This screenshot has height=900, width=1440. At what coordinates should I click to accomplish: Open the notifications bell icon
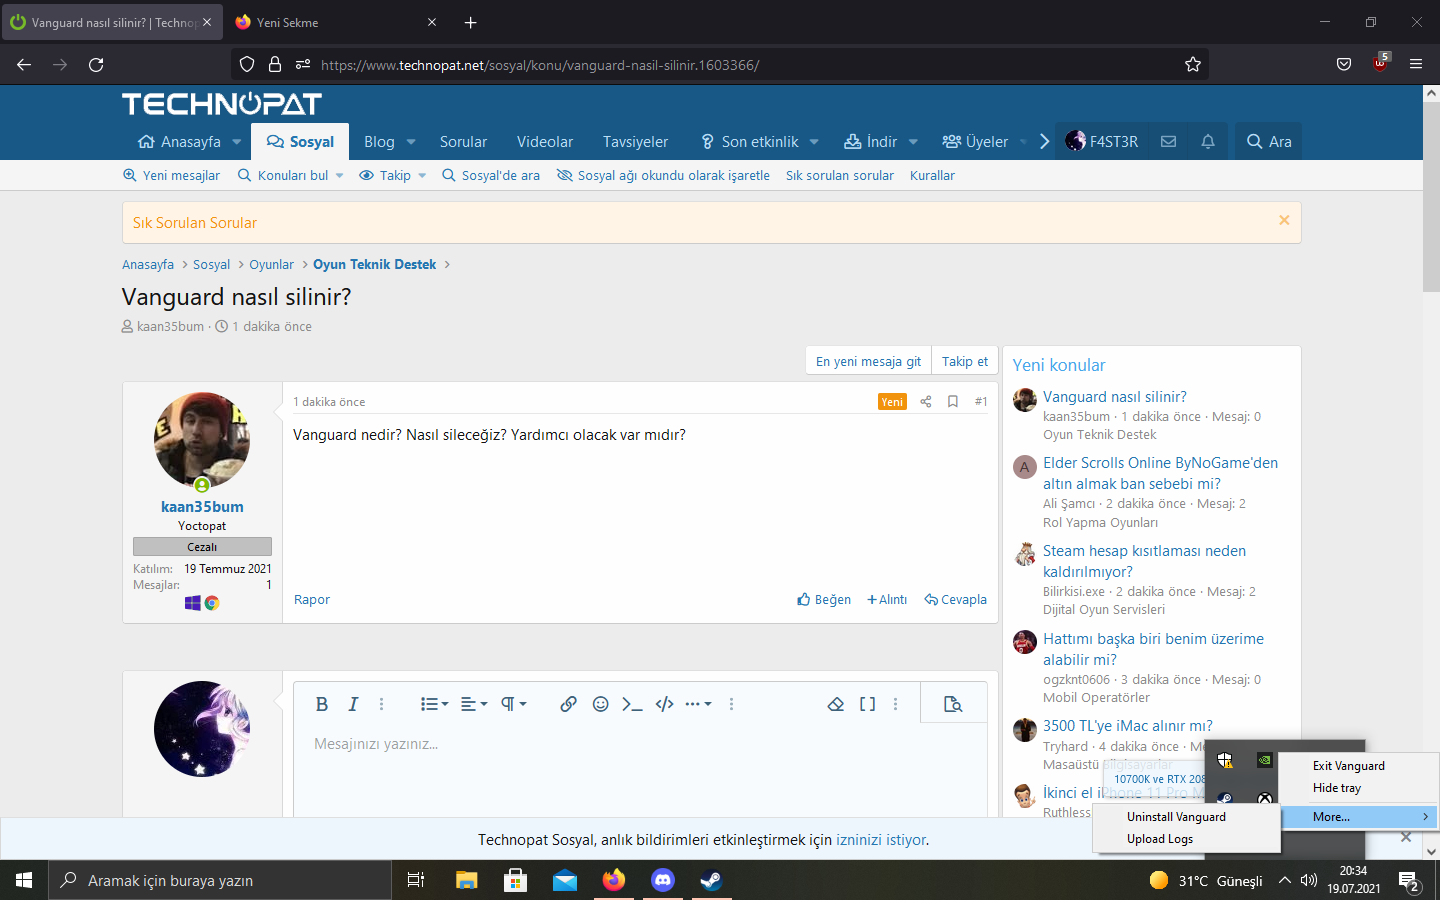pyautogui.click(x=1208, y=142)
